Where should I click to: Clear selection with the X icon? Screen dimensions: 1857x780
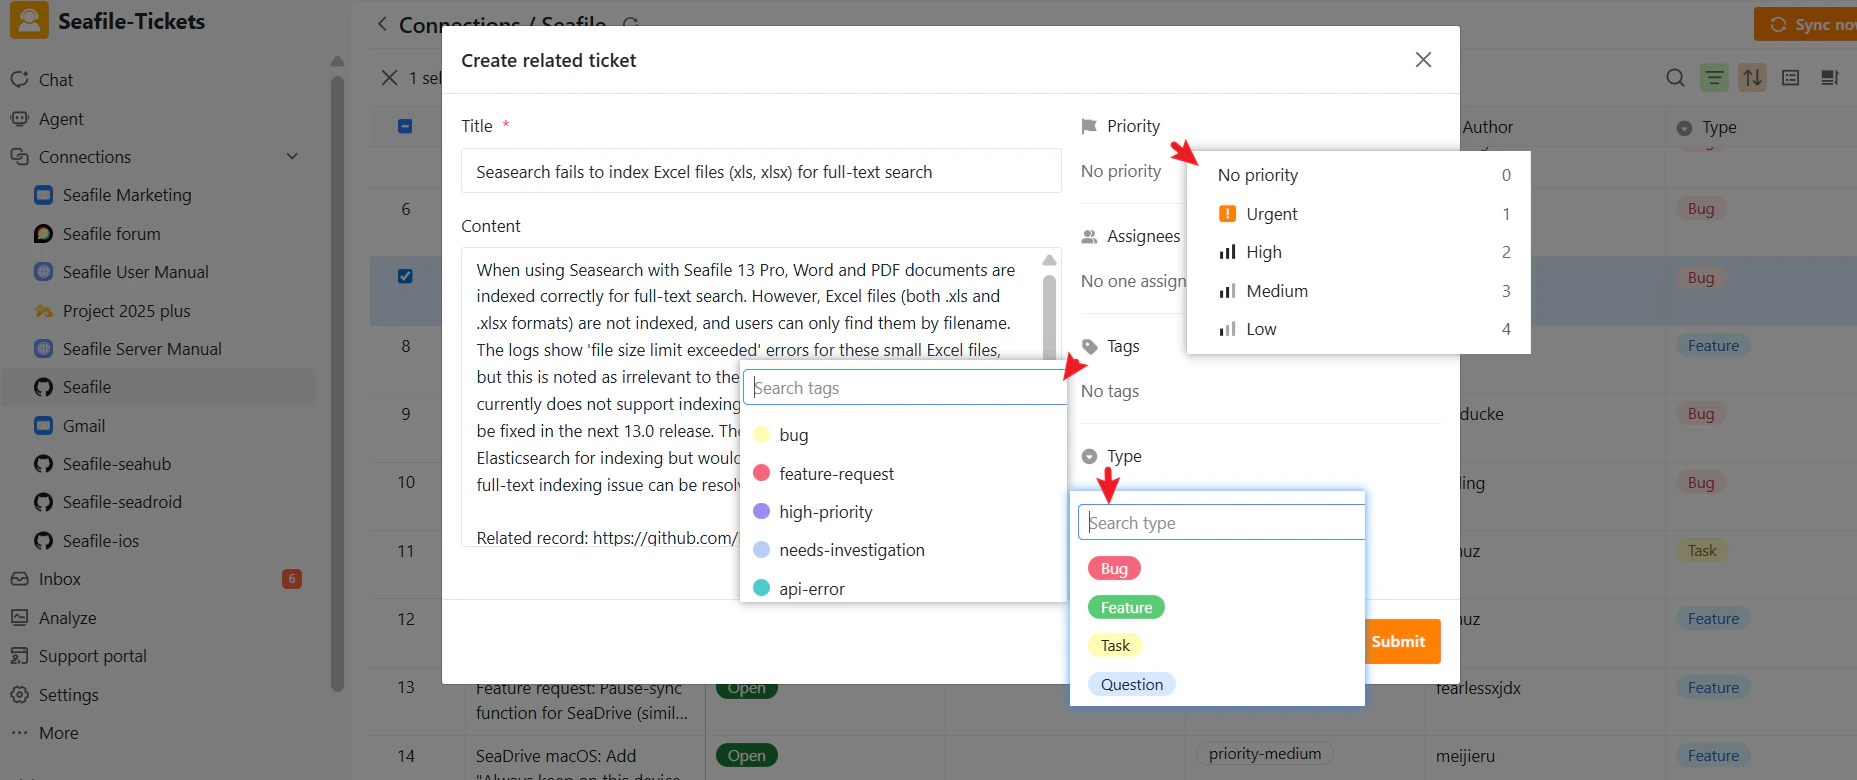point(389,78)
